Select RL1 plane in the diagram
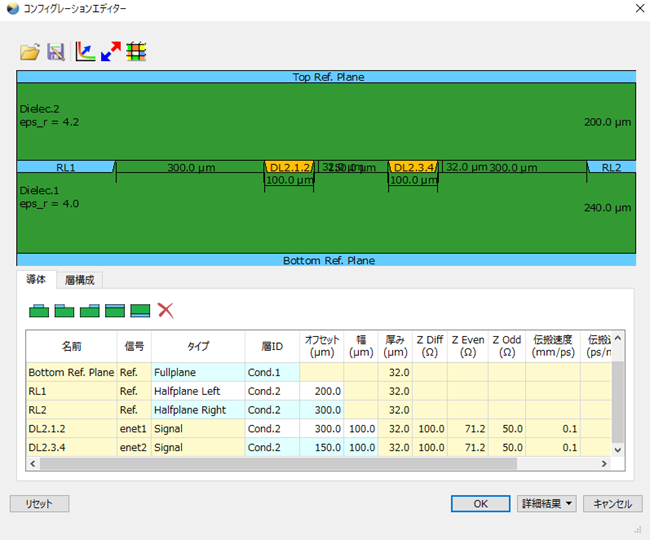Viewport: 650px width, 540px height. click(x=65, y=167)
